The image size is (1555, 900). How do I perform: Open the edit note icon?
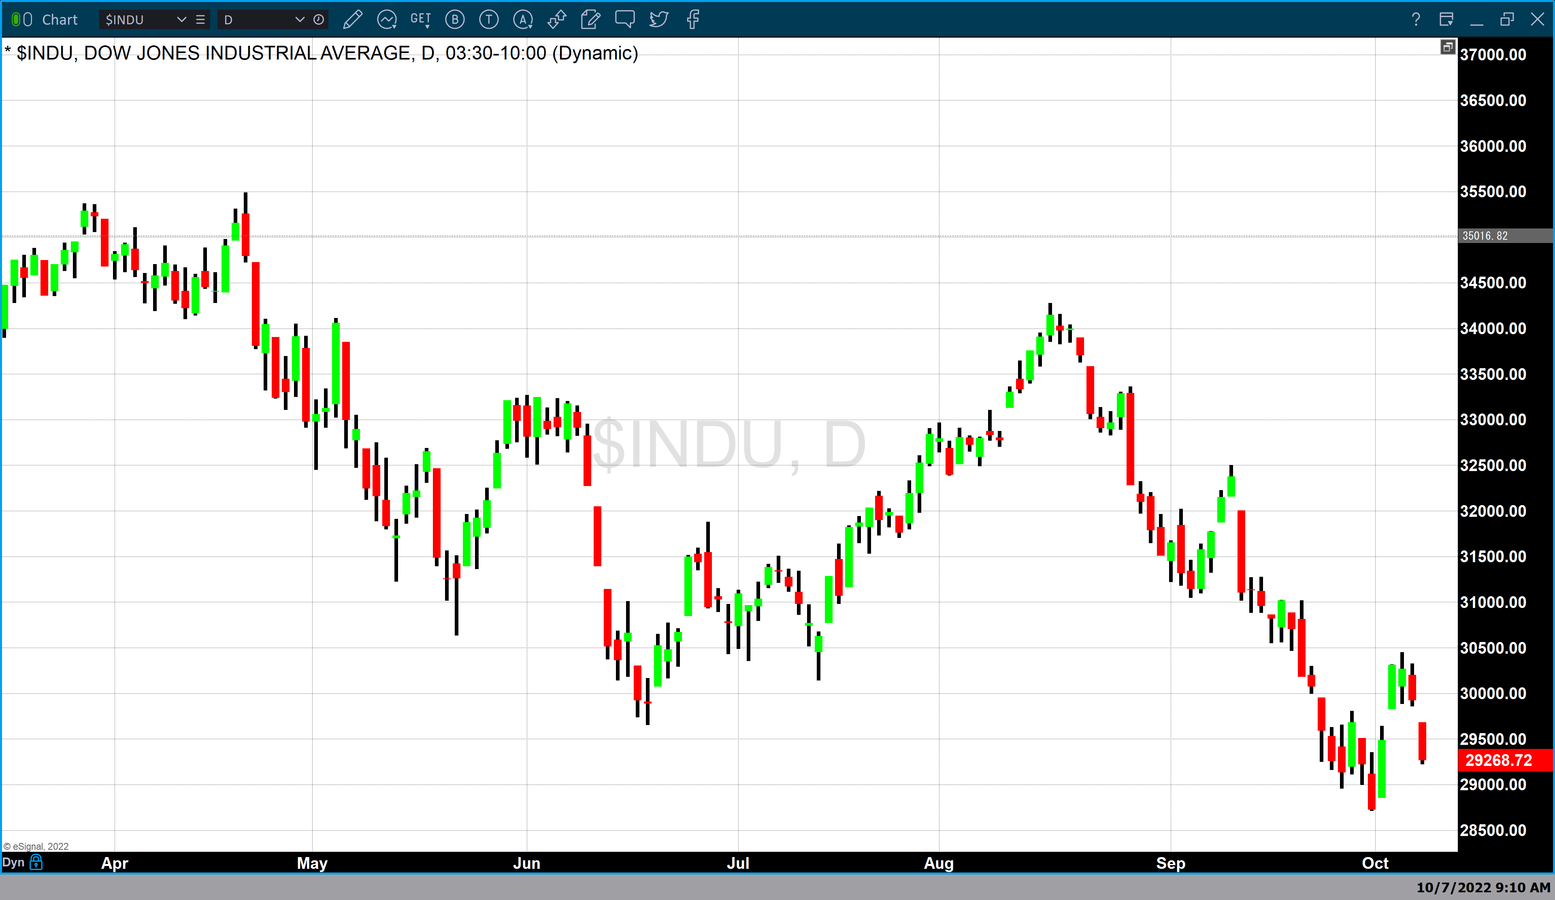(x=591, y=19)
